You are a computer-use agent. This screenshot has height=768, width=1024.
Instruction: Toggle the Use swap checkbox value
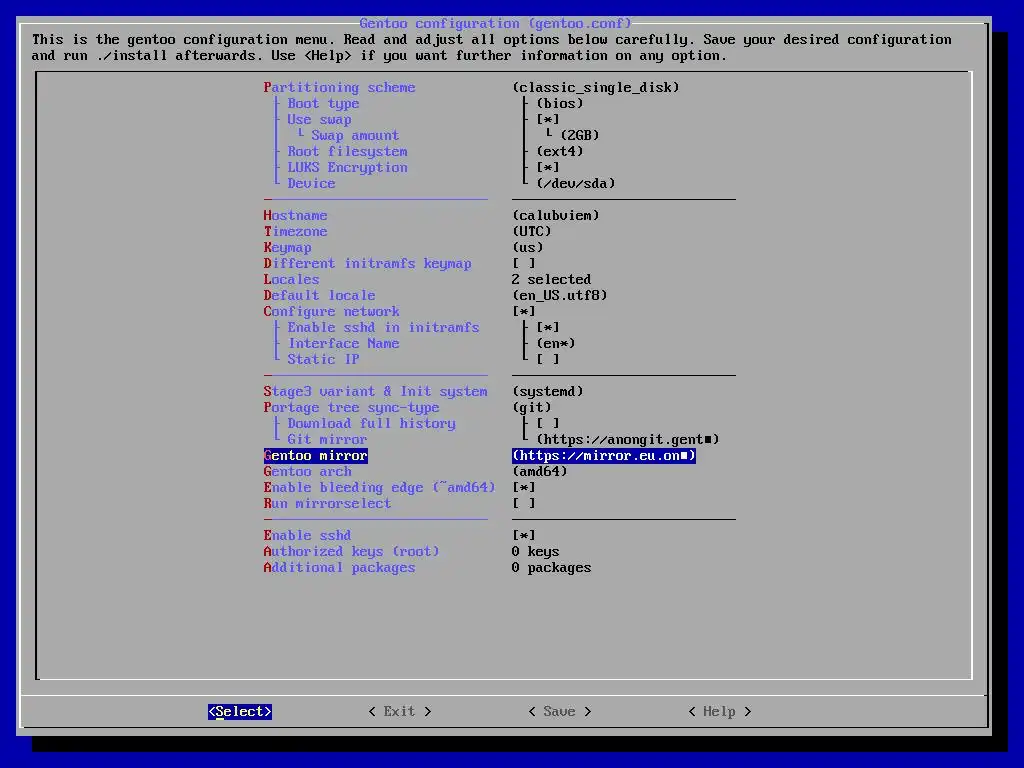548,120
